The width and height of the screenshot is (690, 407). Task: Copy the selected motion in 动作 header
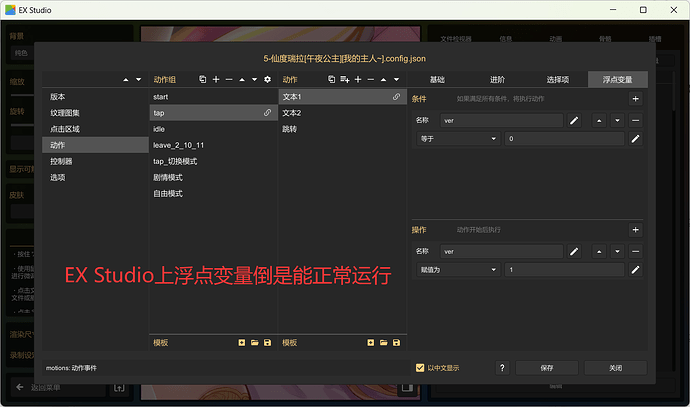(331, 79)
